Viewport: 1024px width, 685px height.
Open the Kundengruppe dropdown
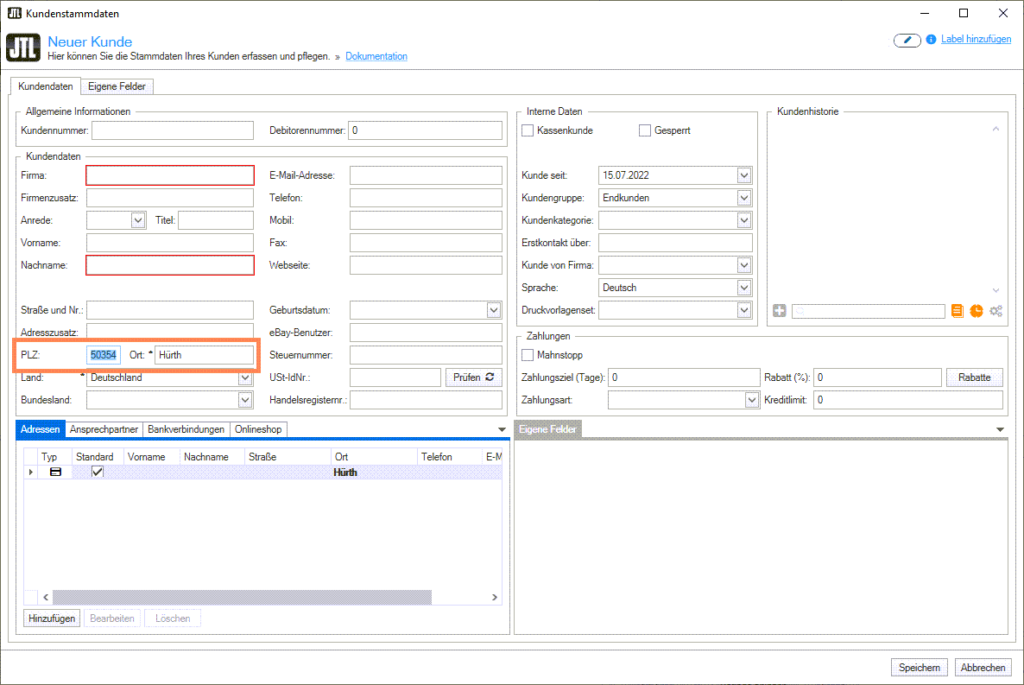(743, 198)
